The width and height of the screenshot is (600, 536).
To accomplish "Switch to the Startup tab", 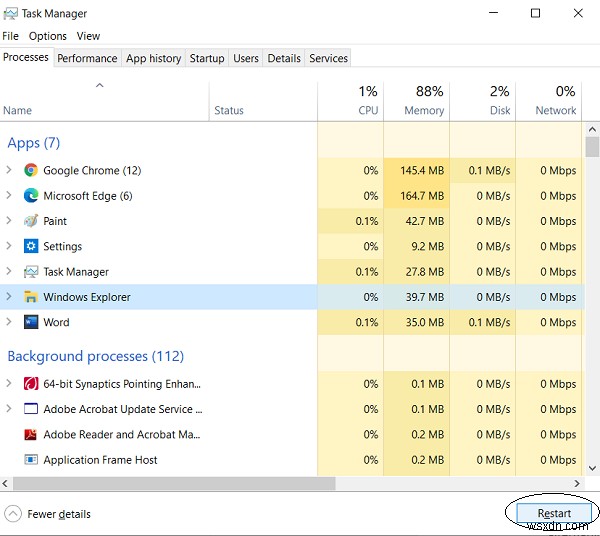I will [207, 58].
